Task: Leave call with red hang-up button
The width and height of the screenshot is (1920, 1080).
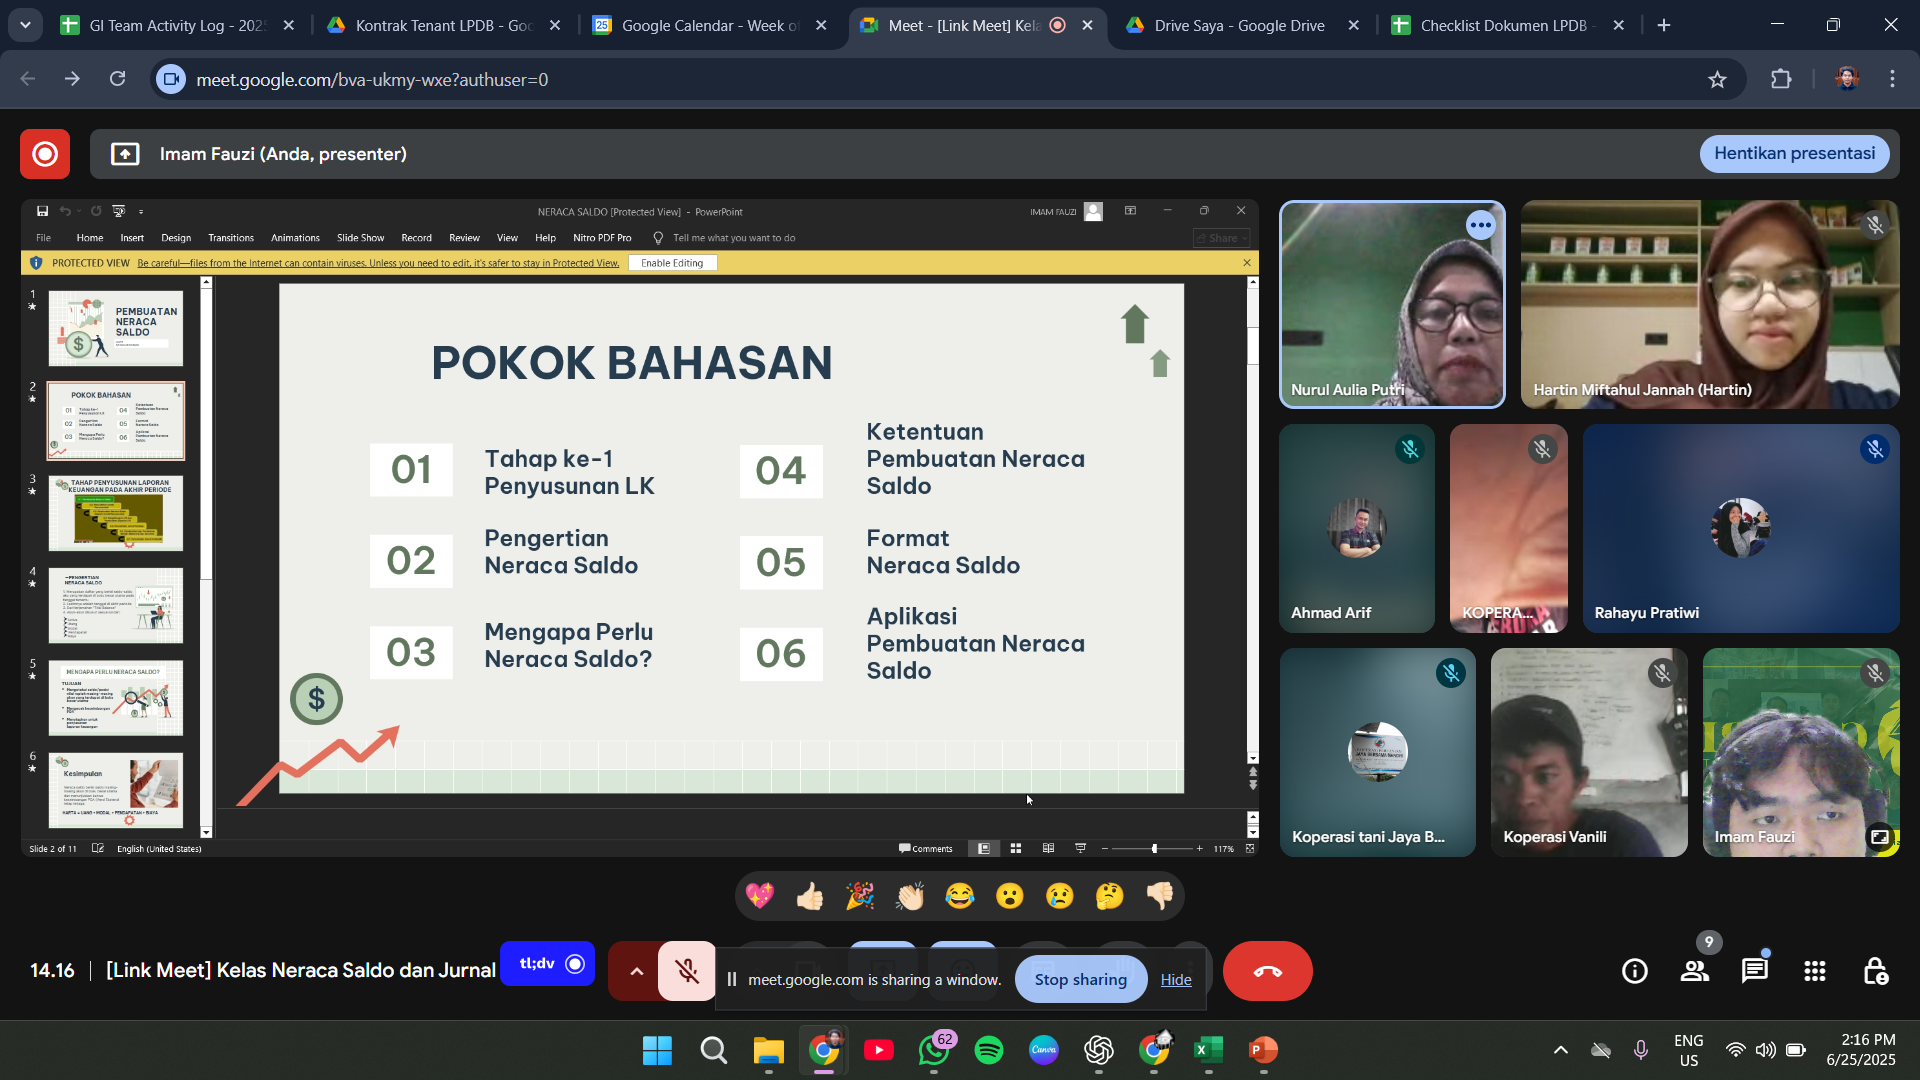Action: [1267, 971]
